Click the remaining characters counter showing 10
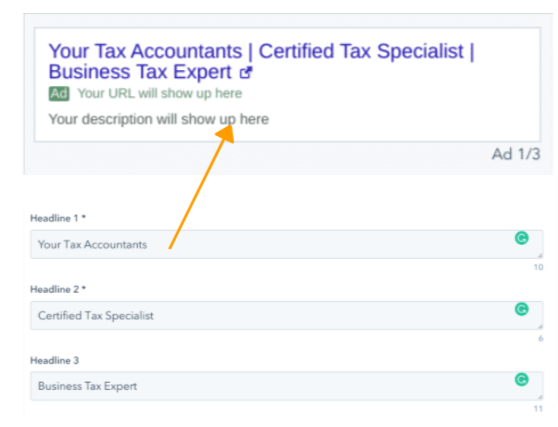 (538, 267)
